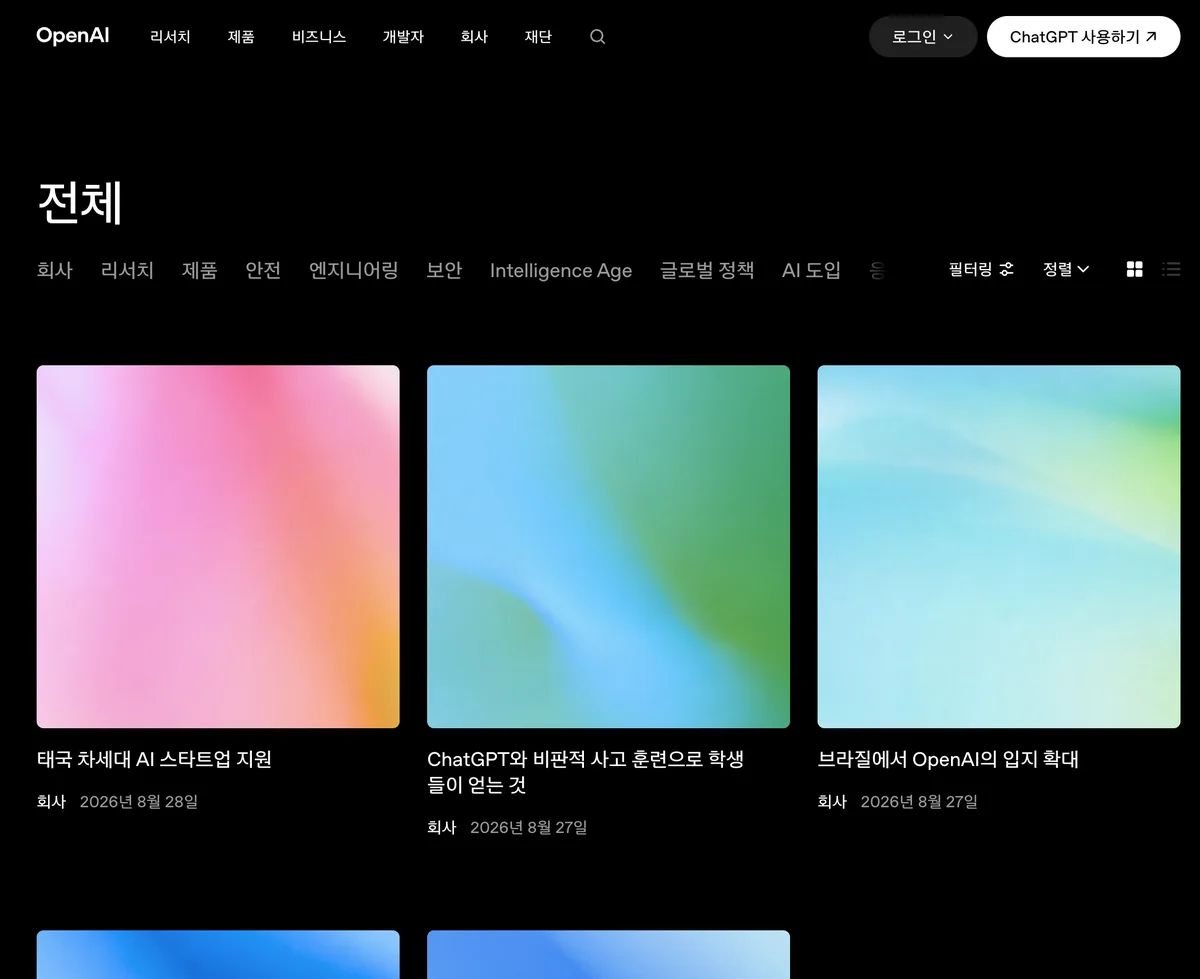Screen dimensions: 1200x979
Task: Select the 안전 category tab
Action: click(263, 270)
